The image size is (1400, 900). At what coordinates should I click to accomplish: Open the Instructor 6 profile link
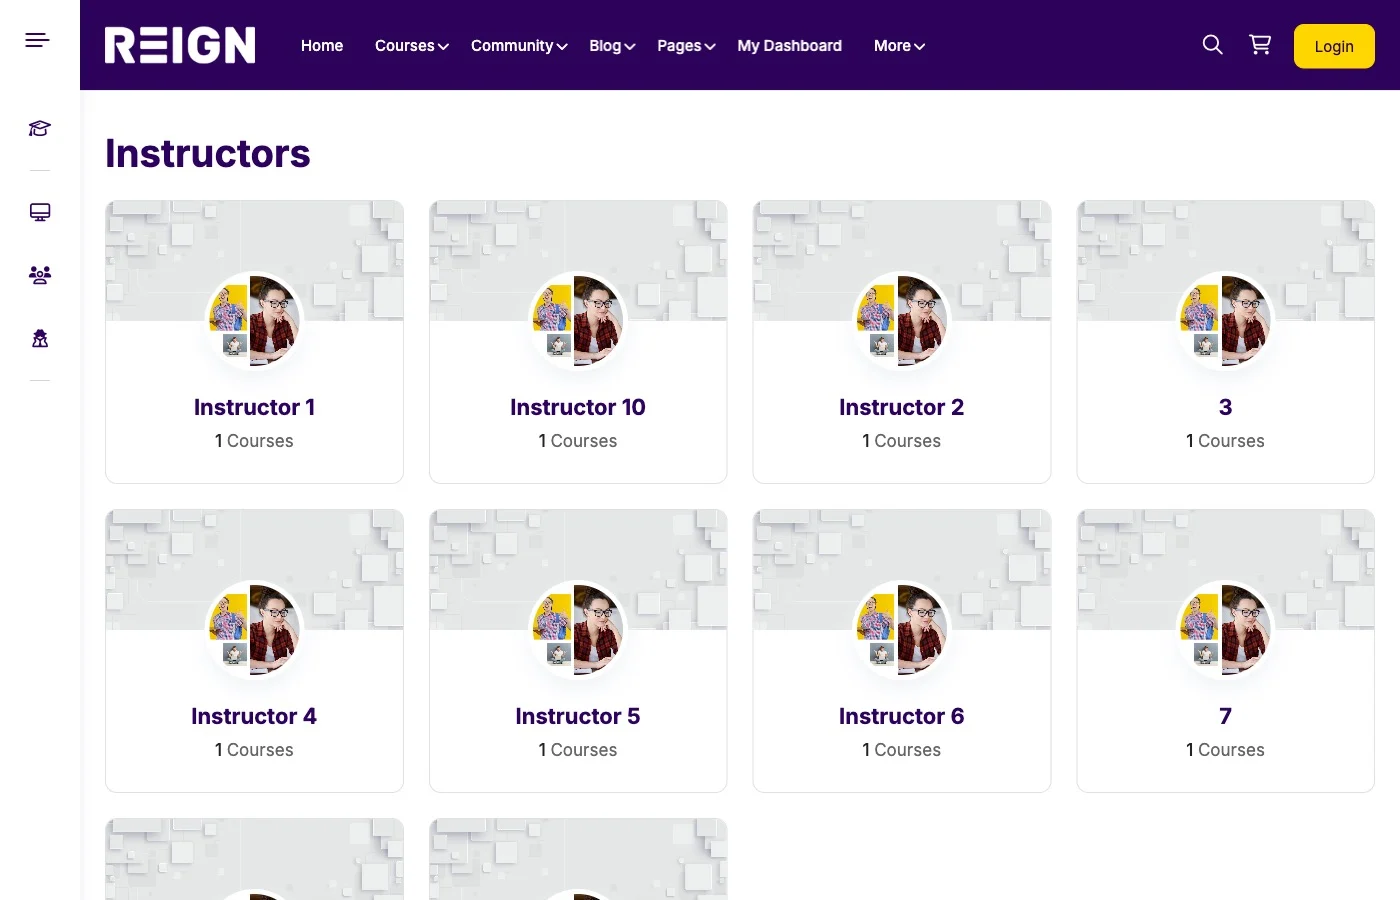click(x=901, y=716)
